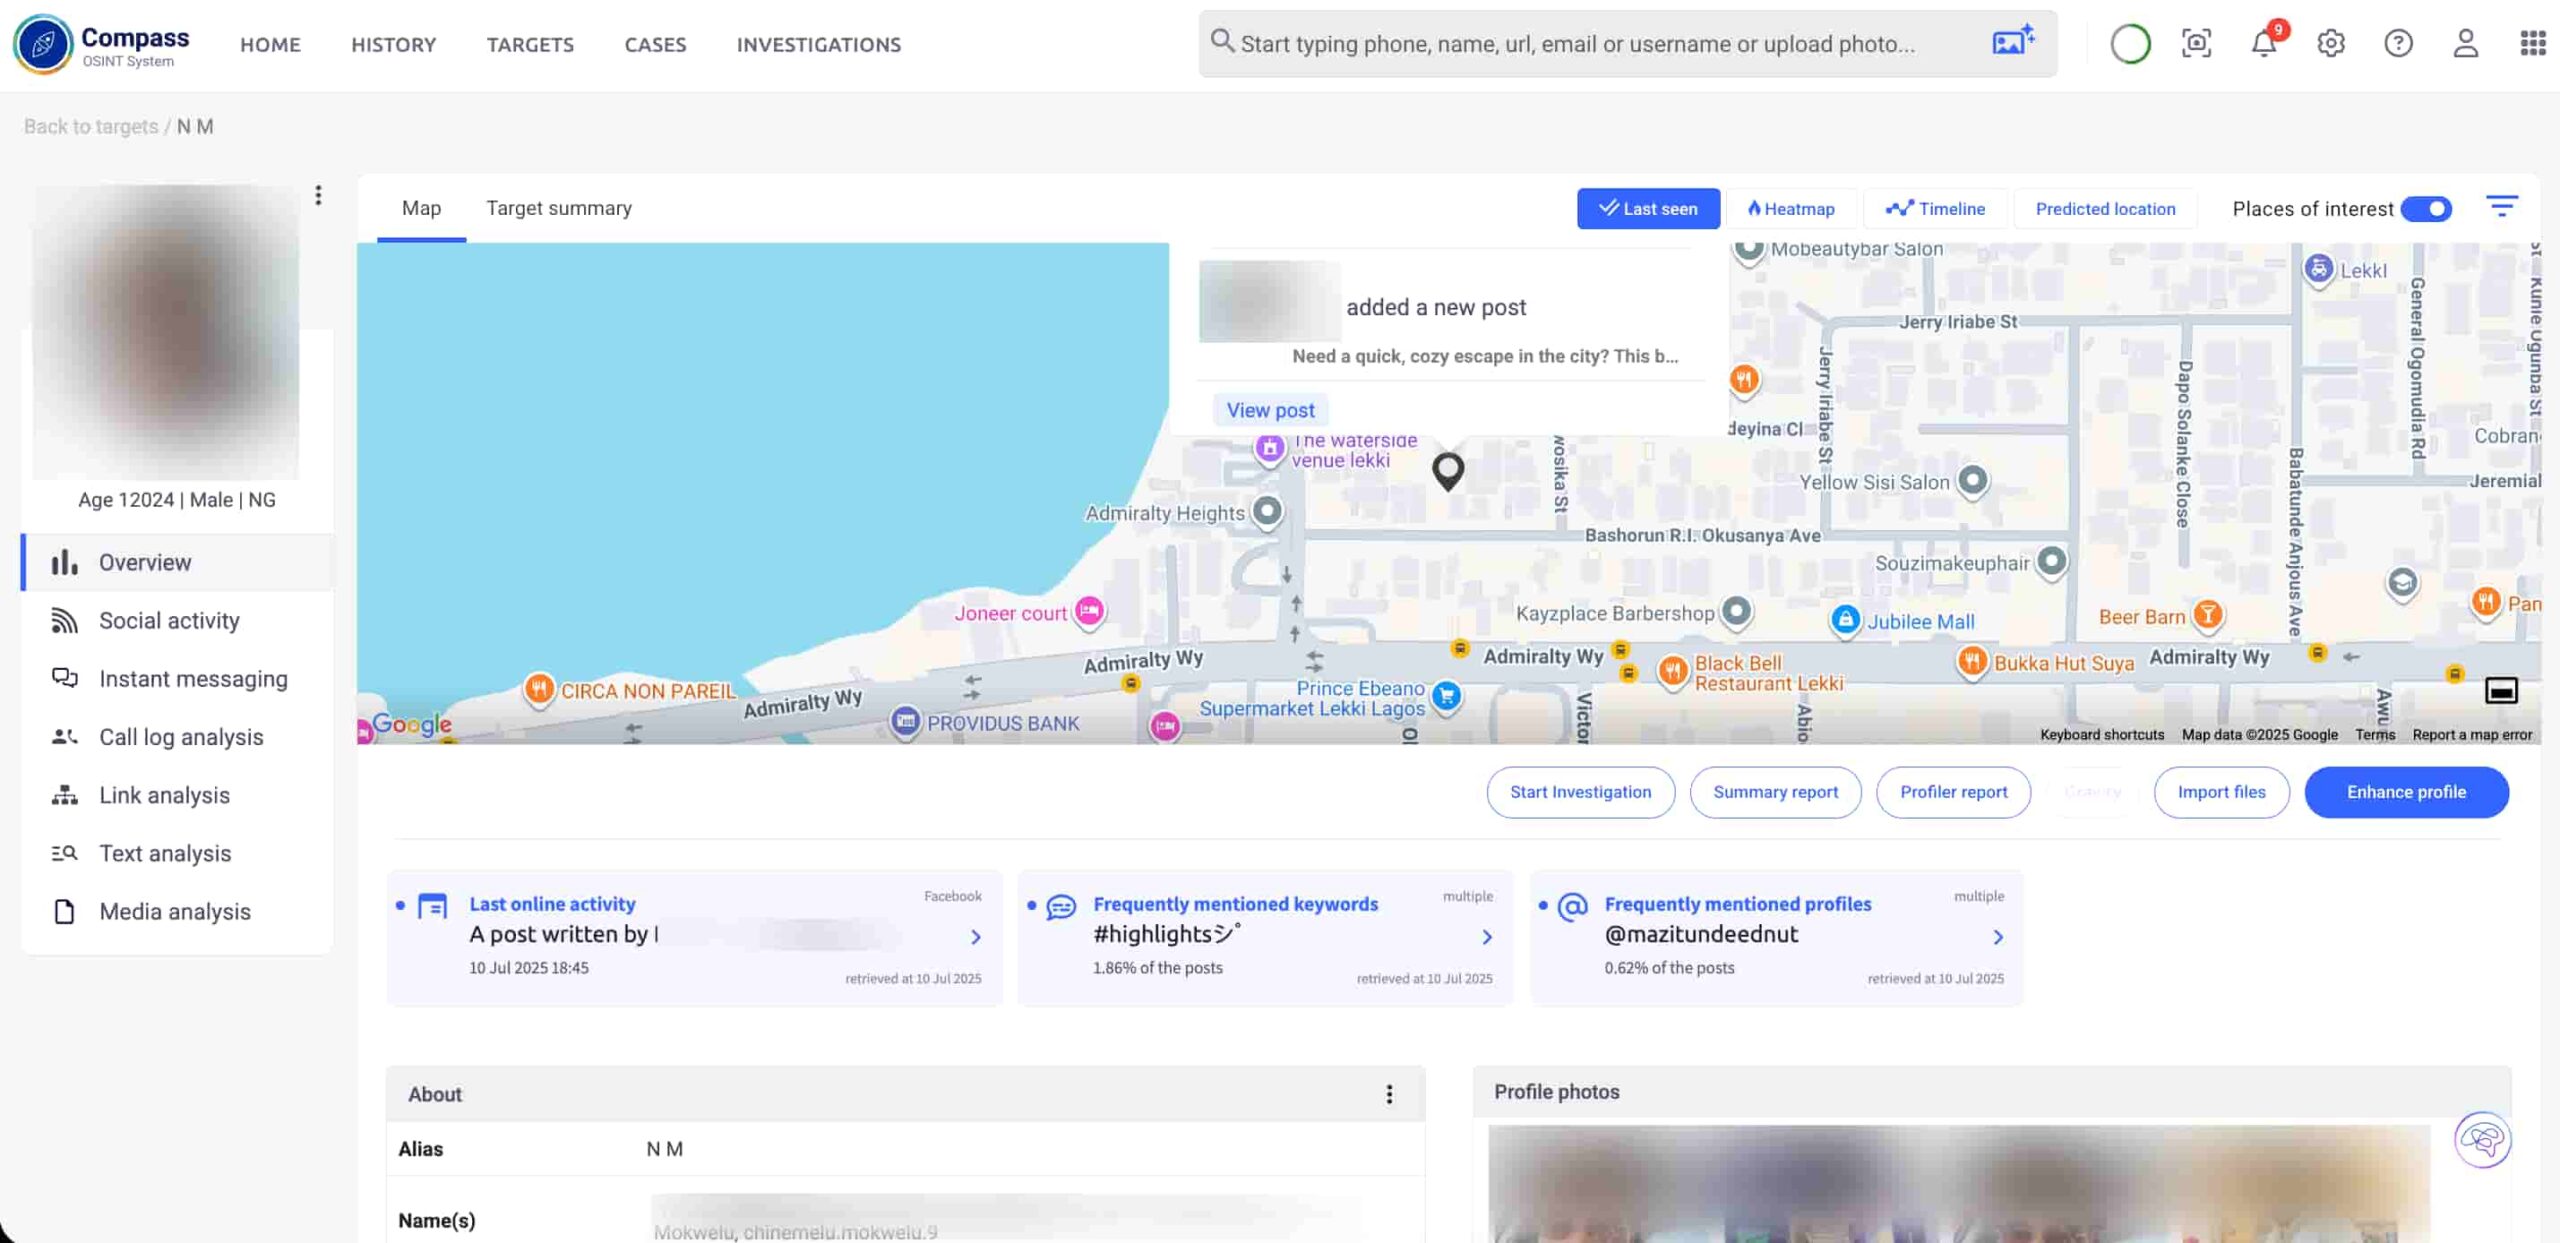This screenshot has width=2560, height=1243.
Task: Expand Frequently mentioned keywords chevron
Action: (1486, 937)
